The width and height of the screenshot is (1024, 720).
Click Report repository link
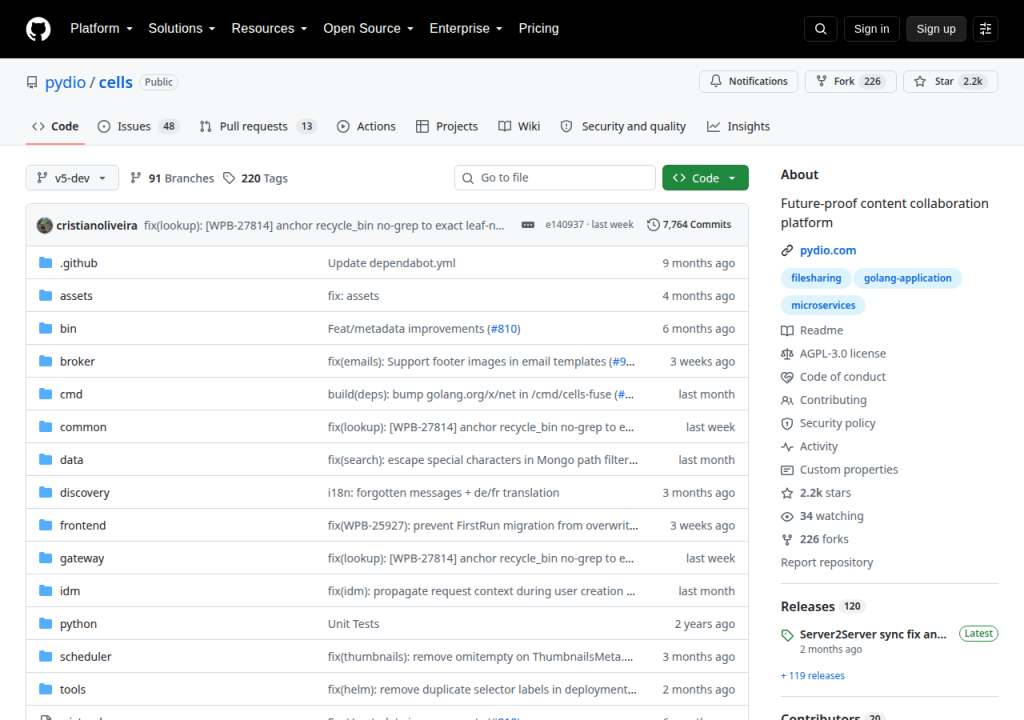coord(827,563)
